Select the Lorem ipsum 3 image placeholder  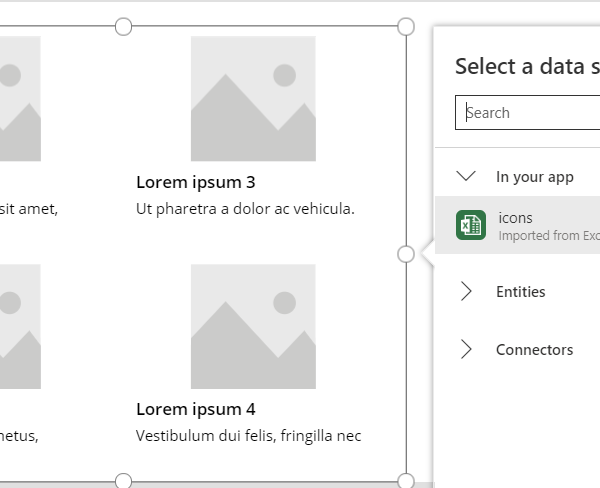253,99
